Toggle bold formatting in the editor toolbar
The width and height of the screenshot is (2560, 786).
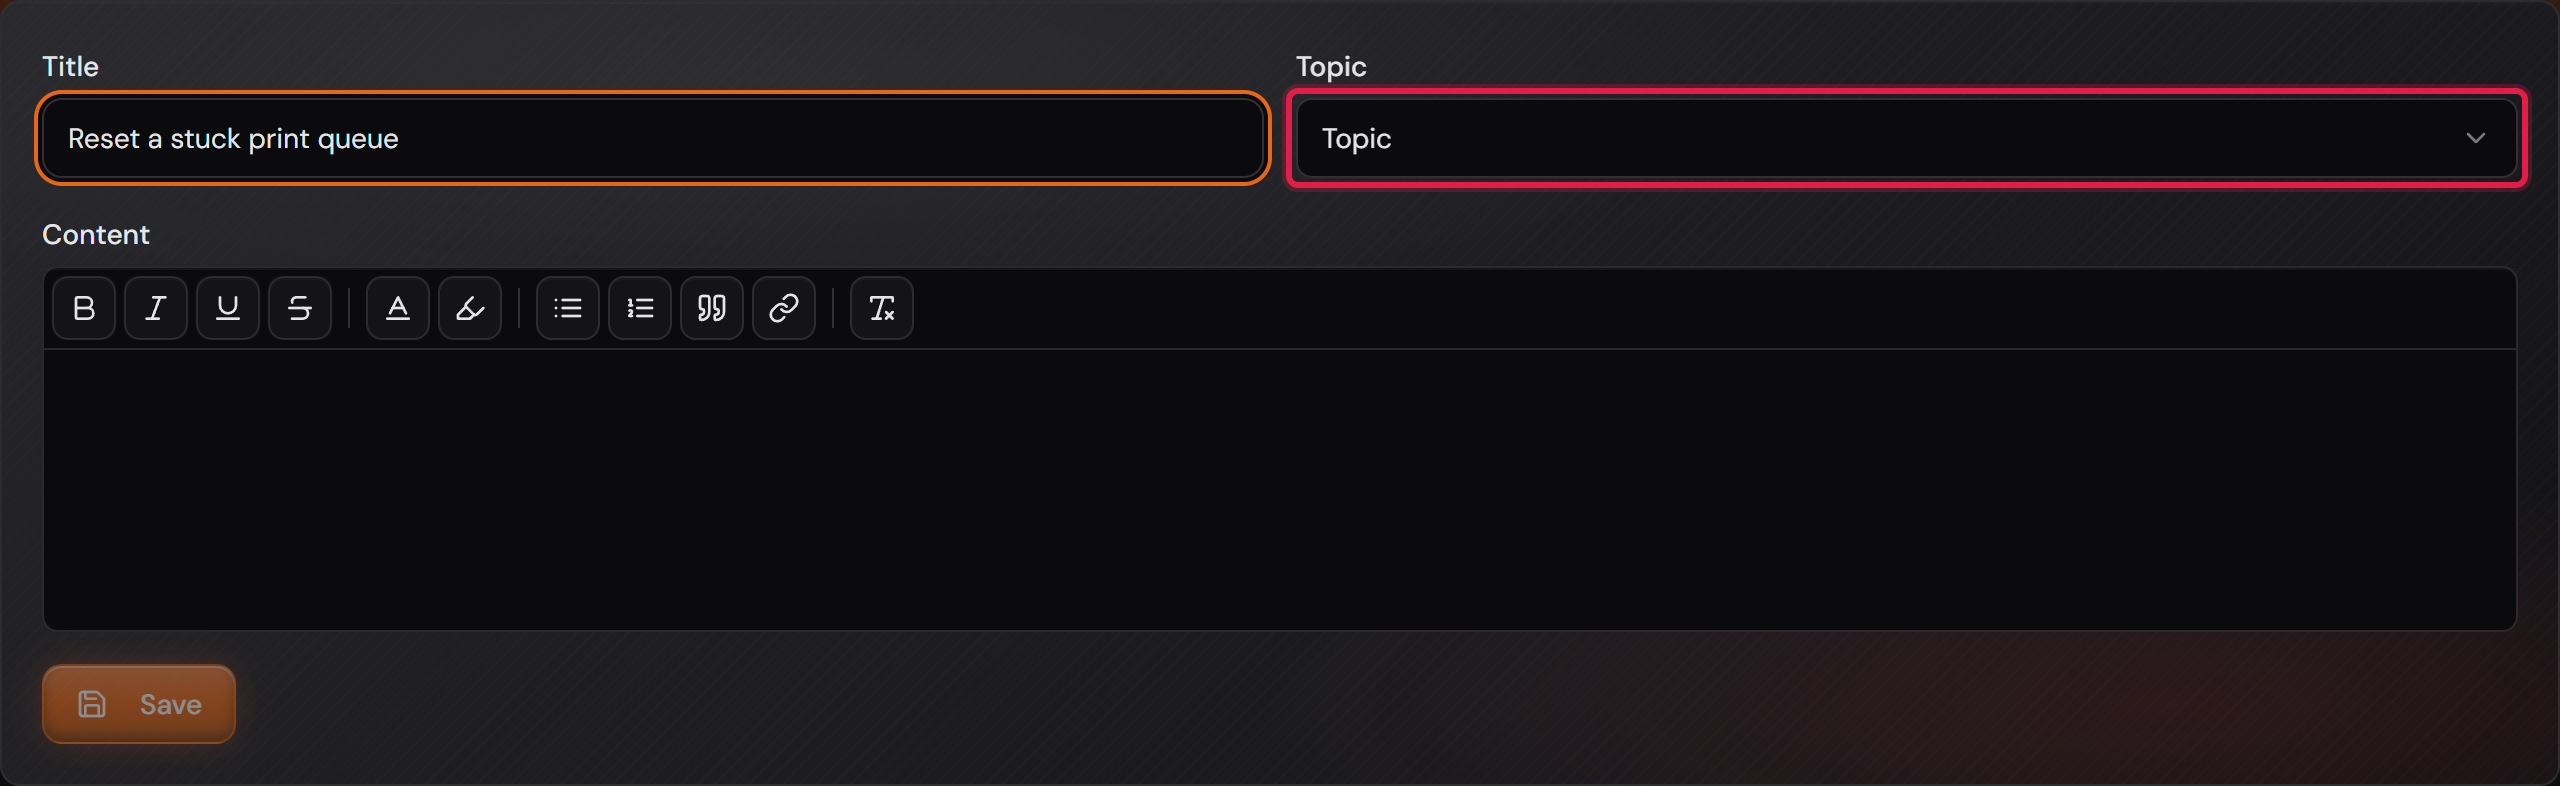click(84, 308)
